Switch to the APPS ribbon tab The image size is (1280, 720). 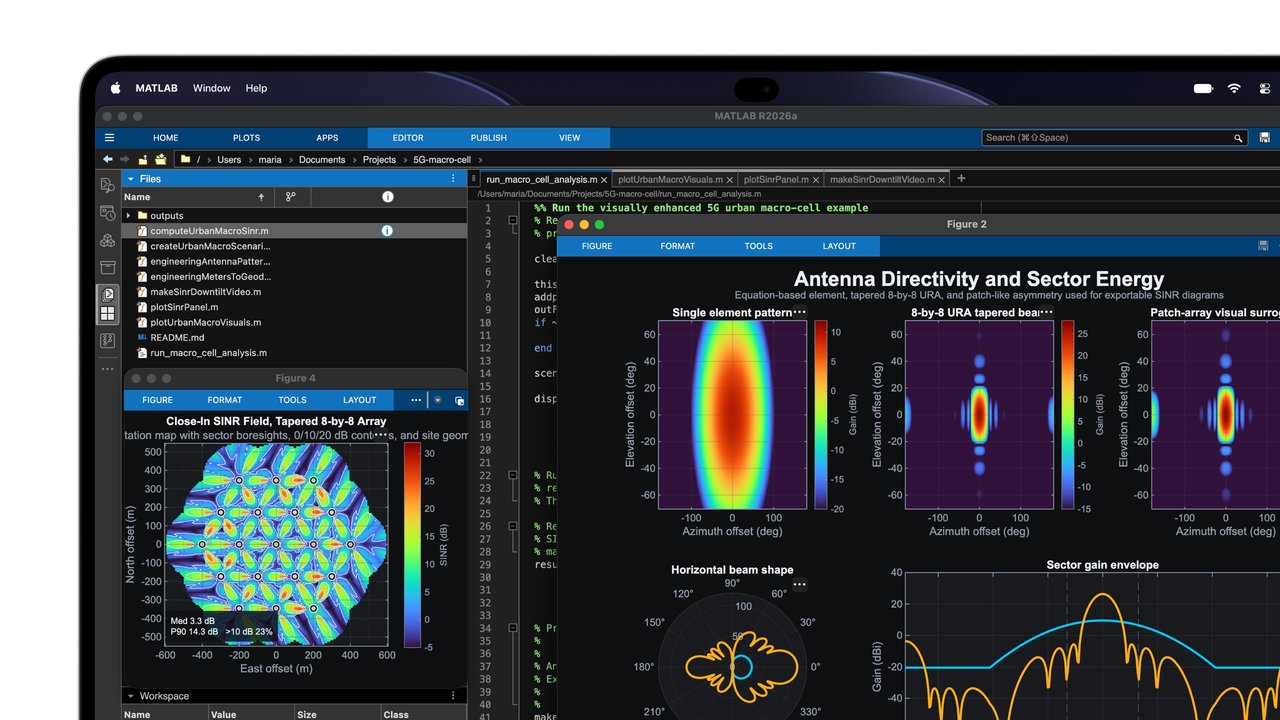pos(327,138)
